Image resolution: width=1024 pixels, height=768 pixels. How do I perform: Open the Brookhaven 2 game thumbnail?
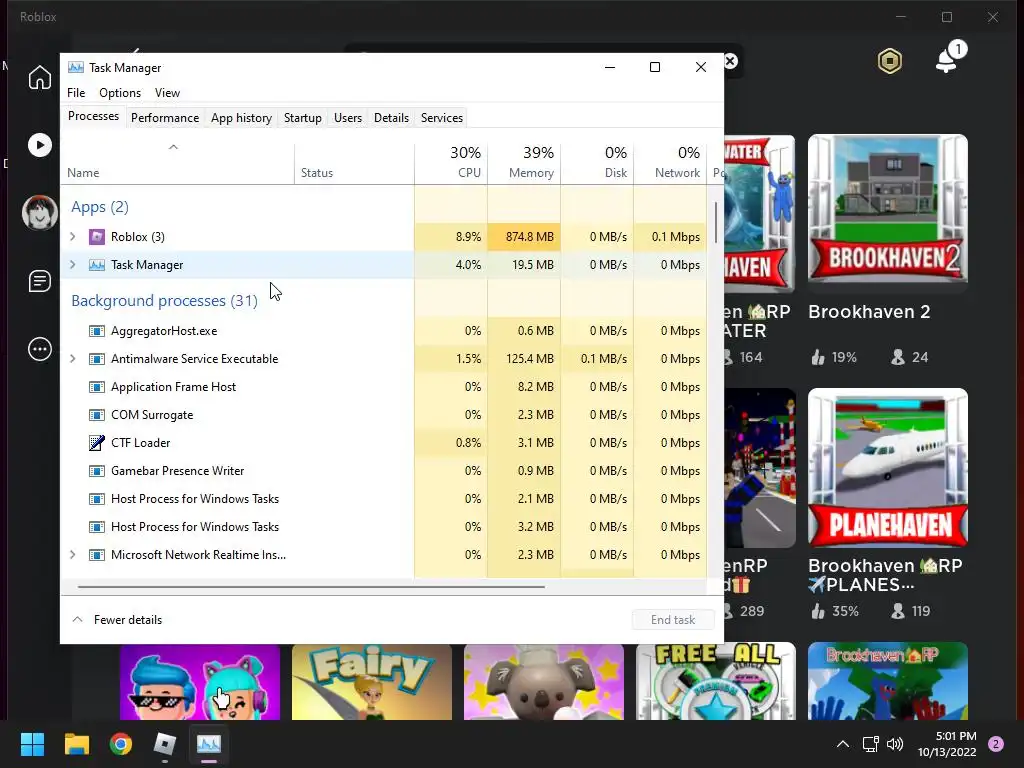(x=888, y=209)
